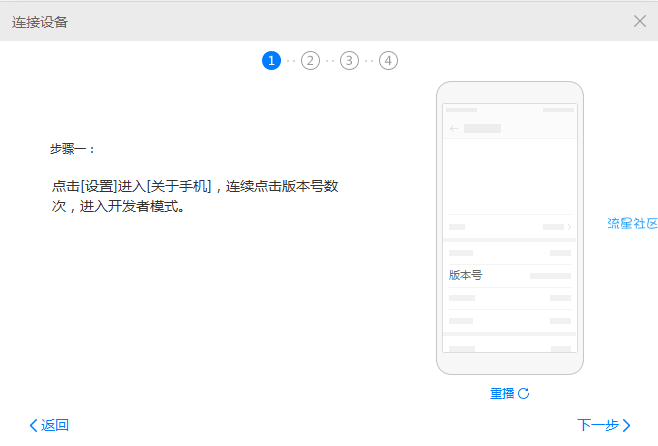
Task: Close the 连接设备 dialog
Action: pyautogui.click(x=640, y=21)
